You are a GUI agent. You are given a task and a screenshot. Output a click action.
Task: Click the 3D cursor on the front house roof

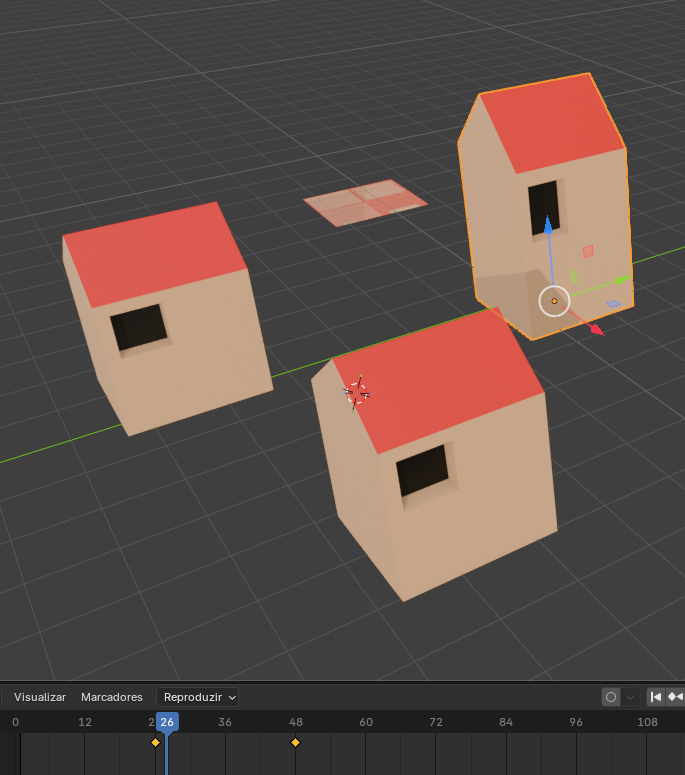click(x=356, y=393)
